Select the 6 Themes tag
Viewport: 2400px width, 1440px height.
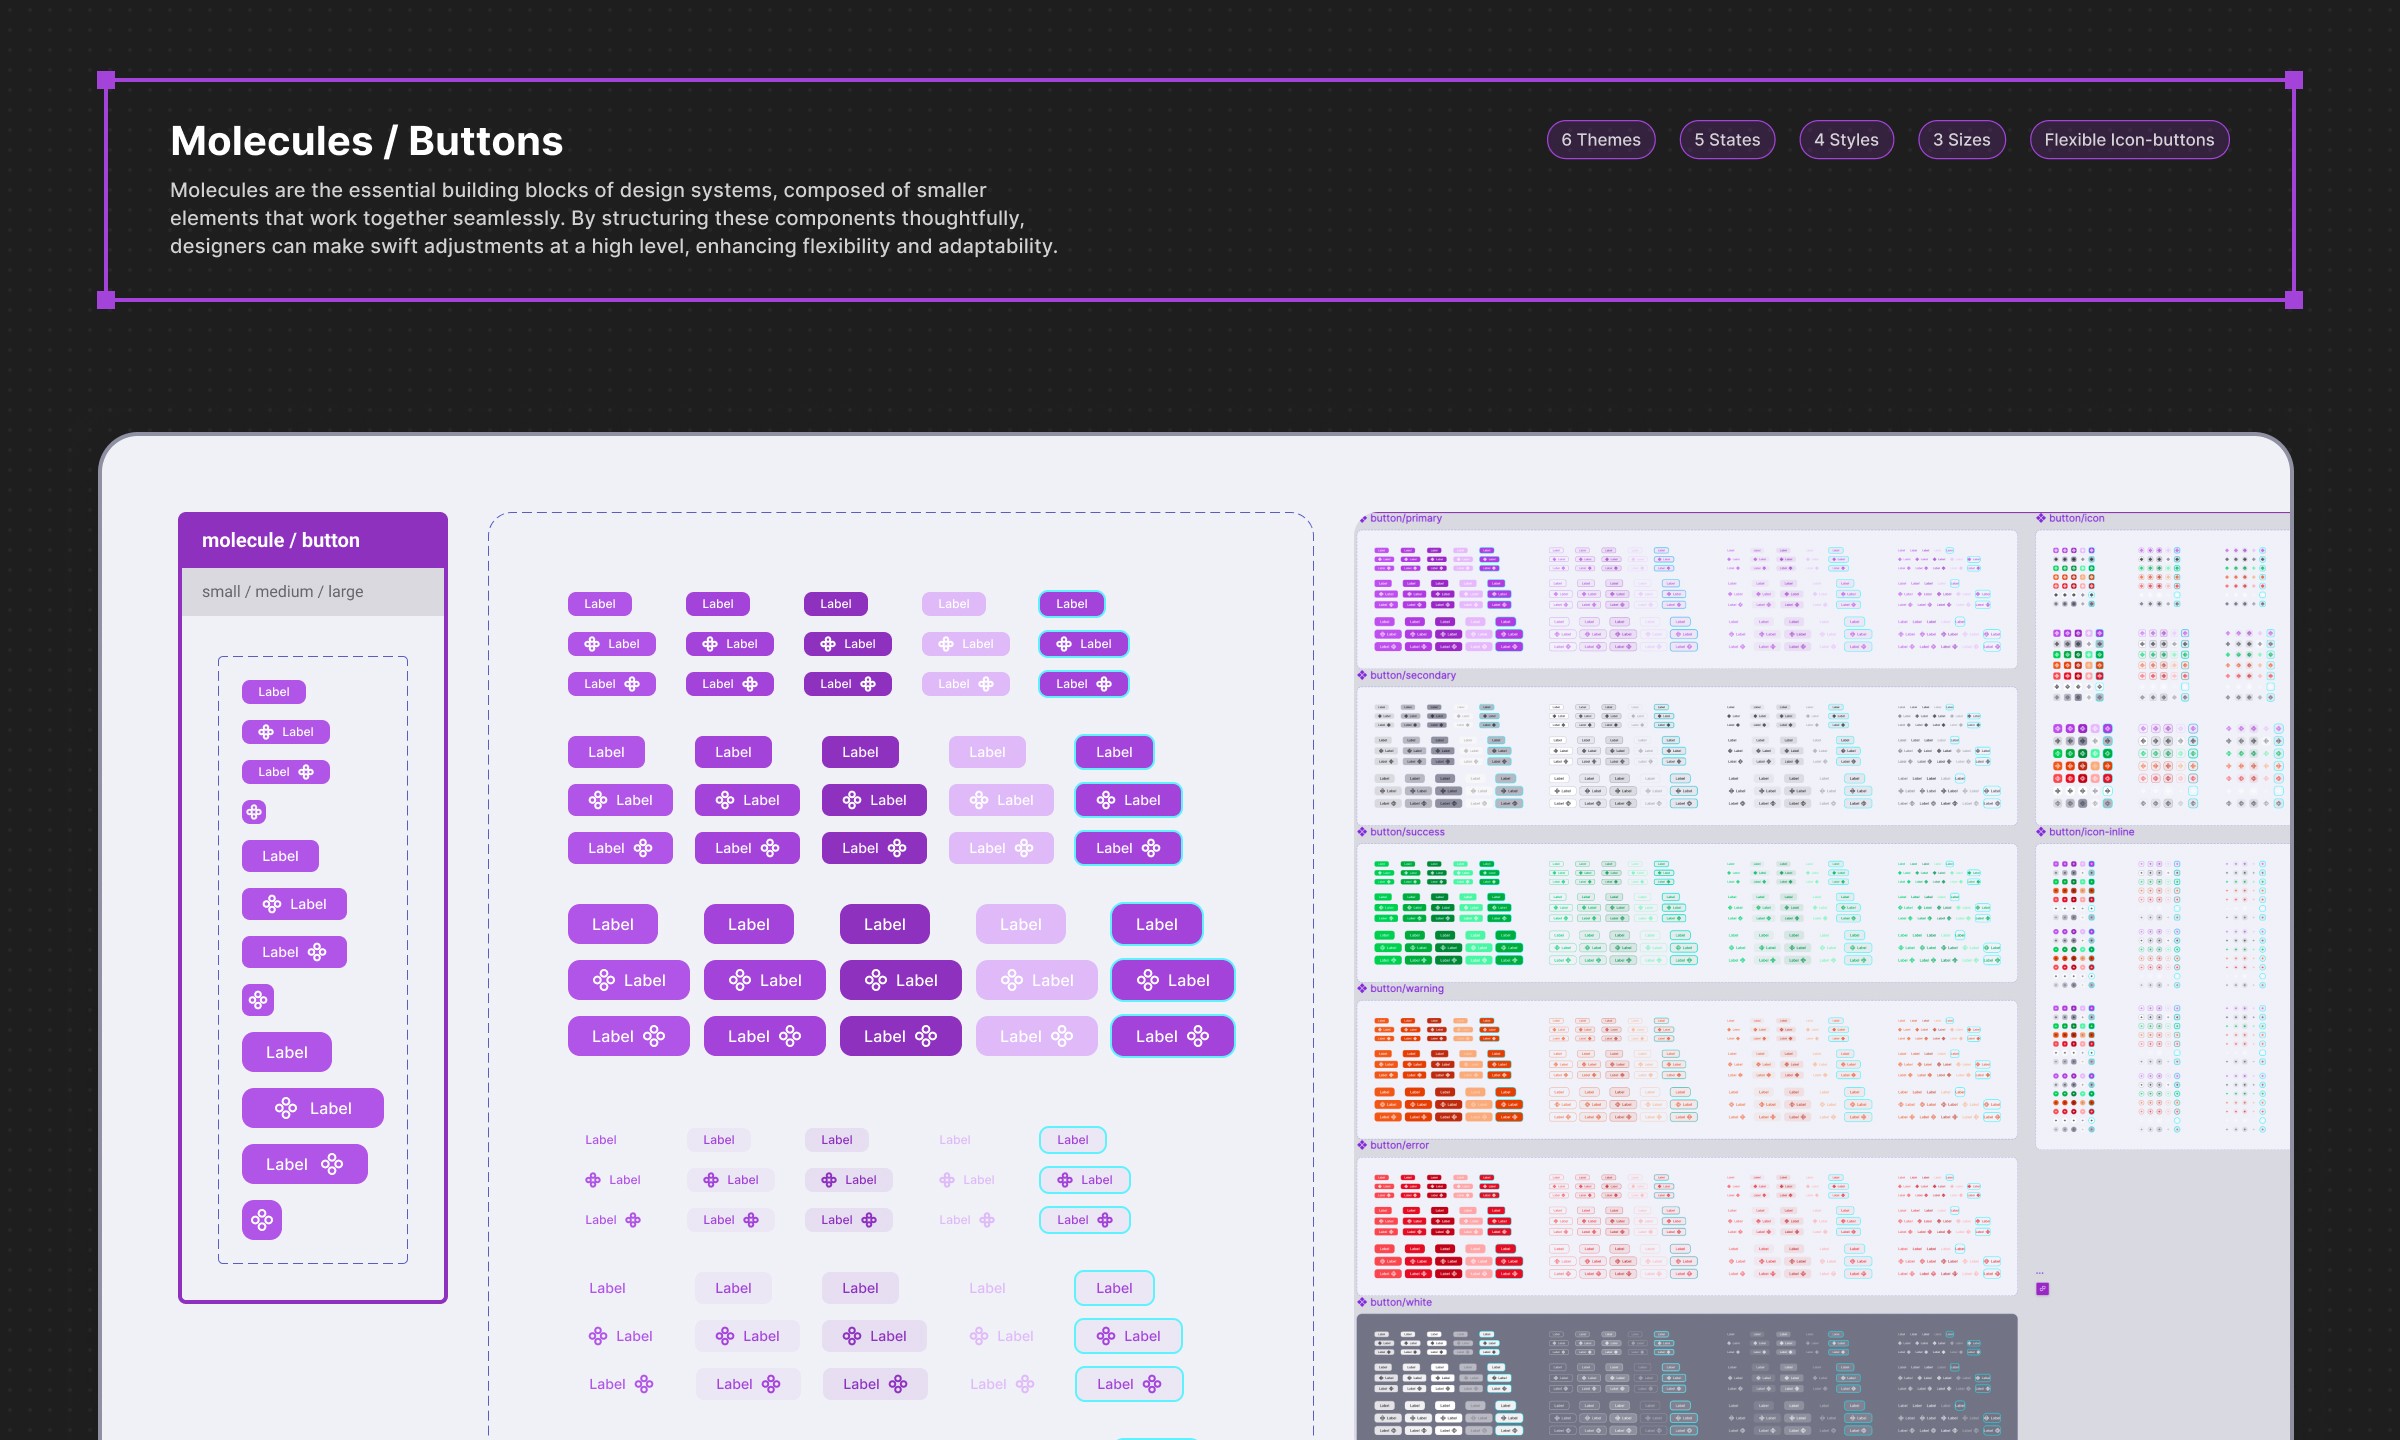pyautogui.click(x=1600, y=140)
